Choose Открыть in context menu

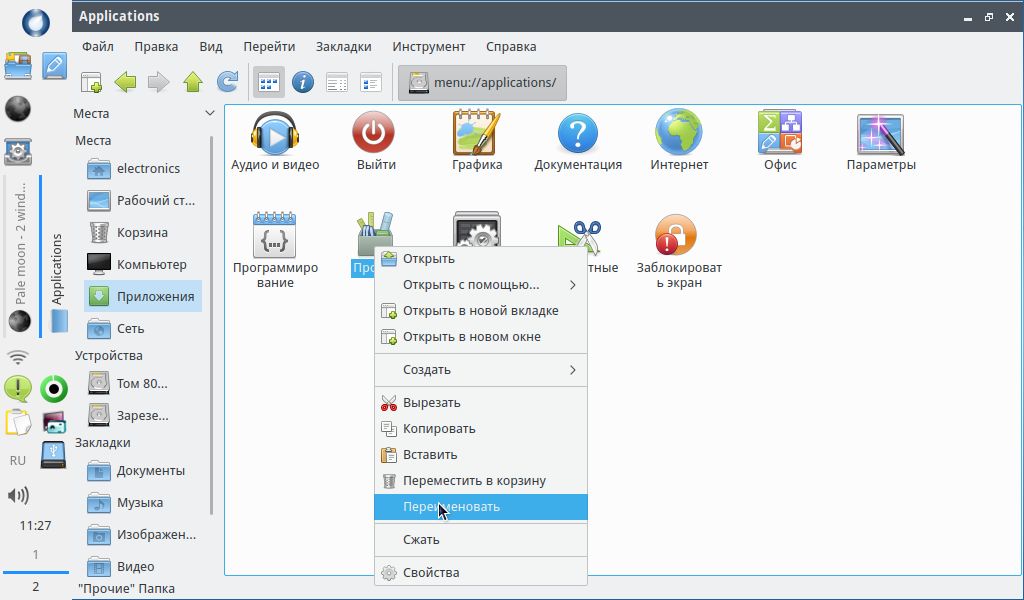481,259
